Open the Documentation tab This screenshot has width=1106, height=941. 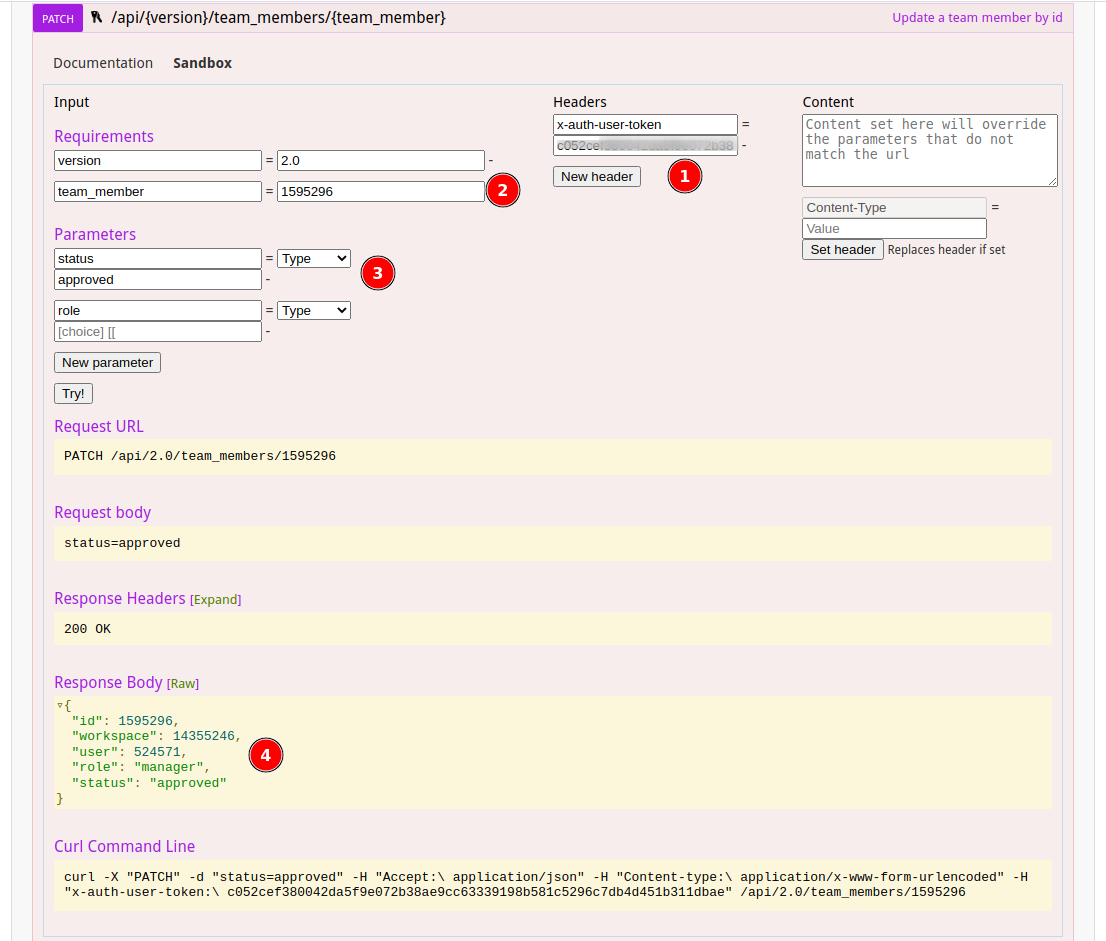(103, 63)
